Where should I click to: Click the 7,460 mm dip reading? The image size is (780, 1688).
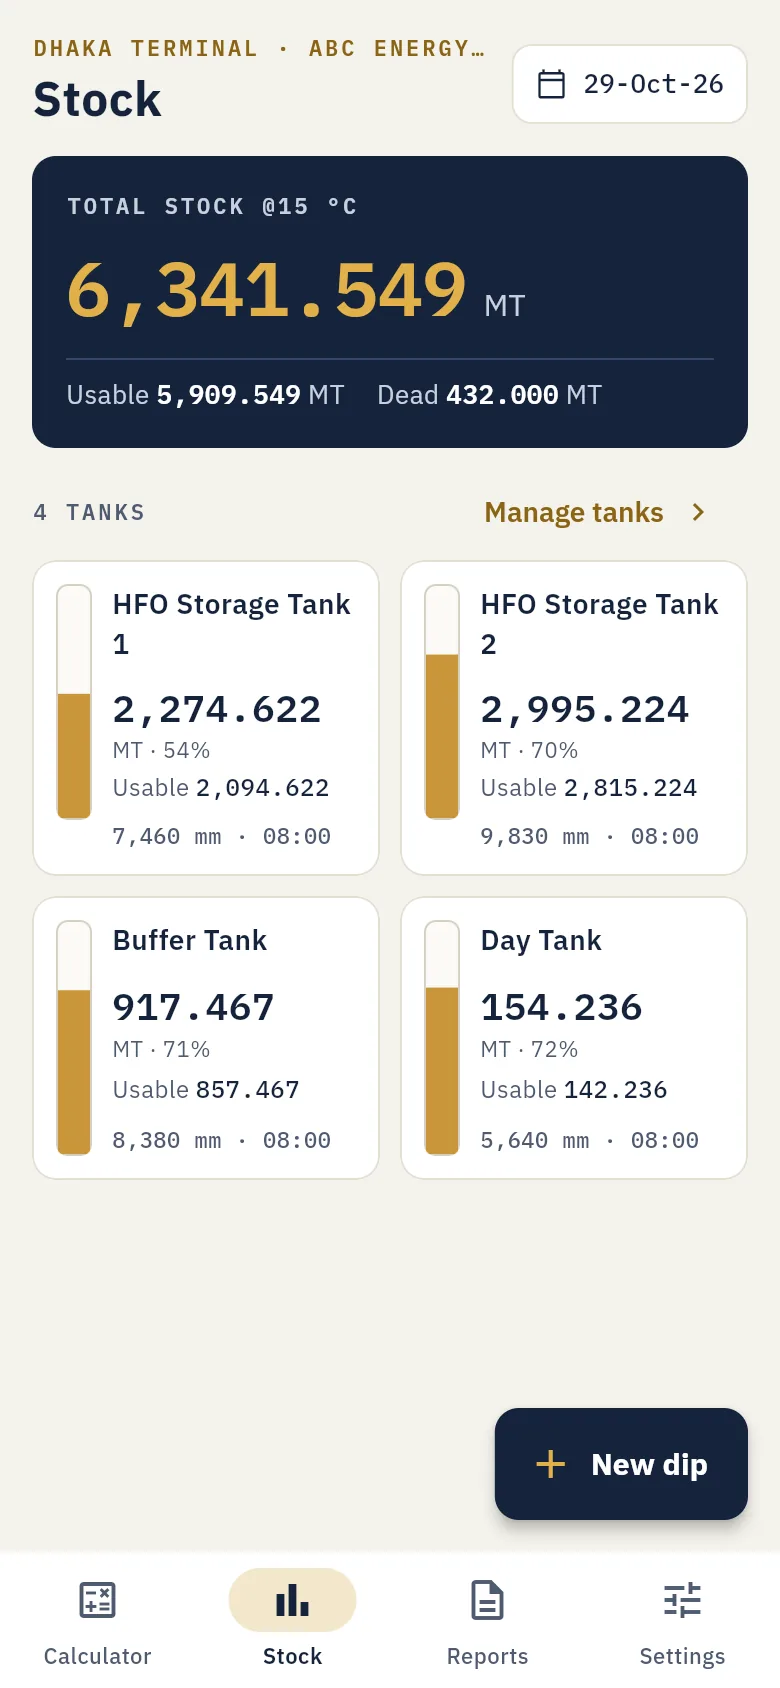point(167,836)
